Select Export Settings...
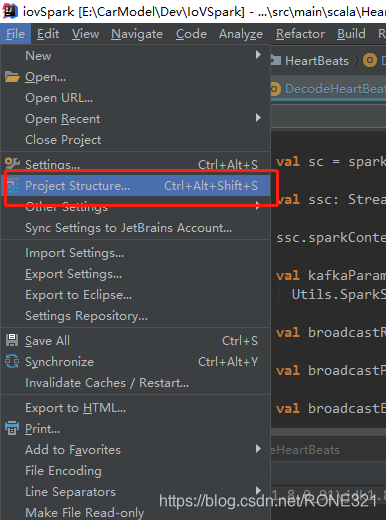The image size is (386, 520). coord(135,274)
